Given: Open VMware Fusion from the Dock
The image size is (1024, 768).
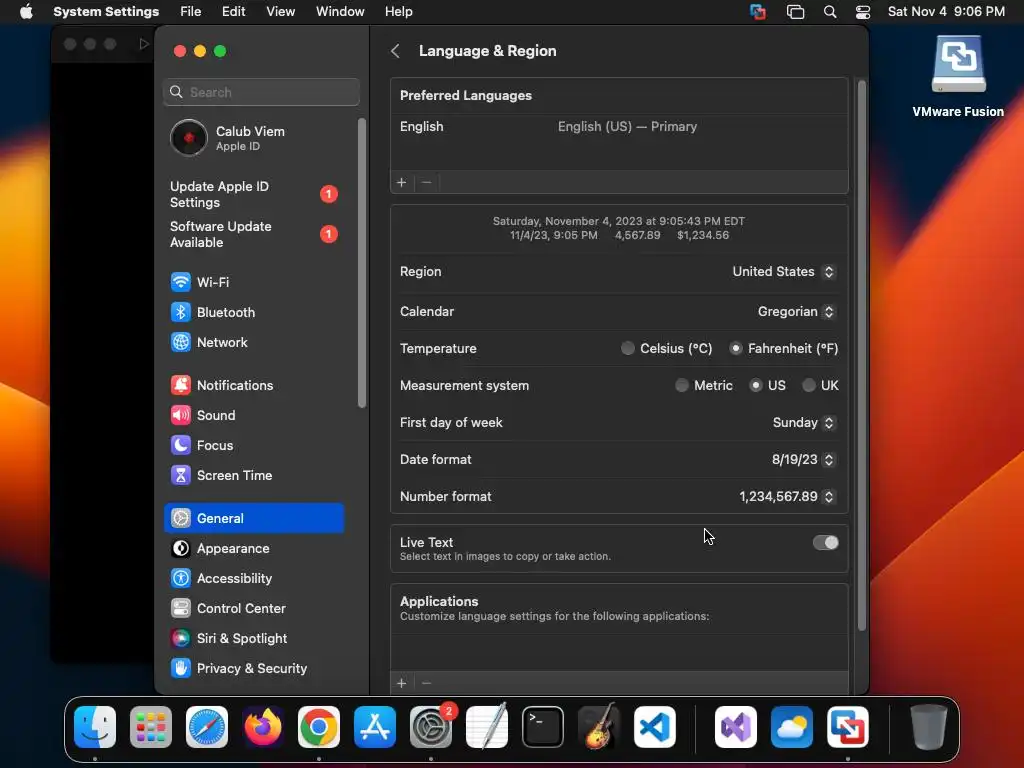Looking at the screenshot, I should point(848,727).
